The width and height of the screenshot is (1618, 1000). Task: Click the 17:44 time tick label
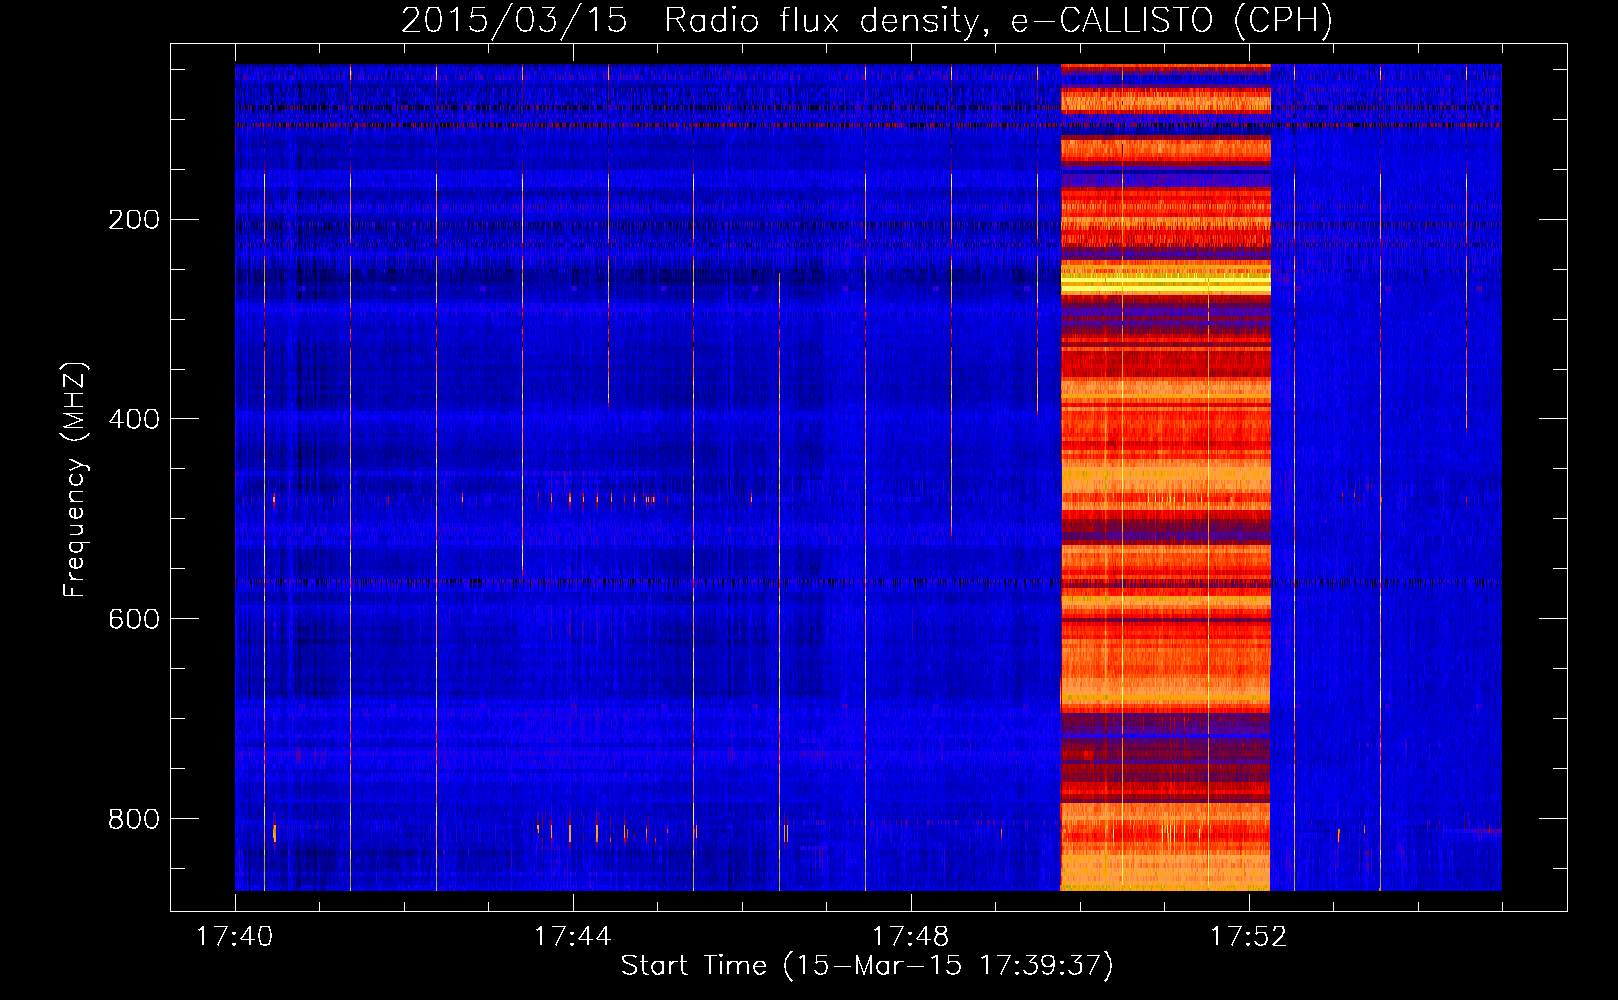coord(573,937)
